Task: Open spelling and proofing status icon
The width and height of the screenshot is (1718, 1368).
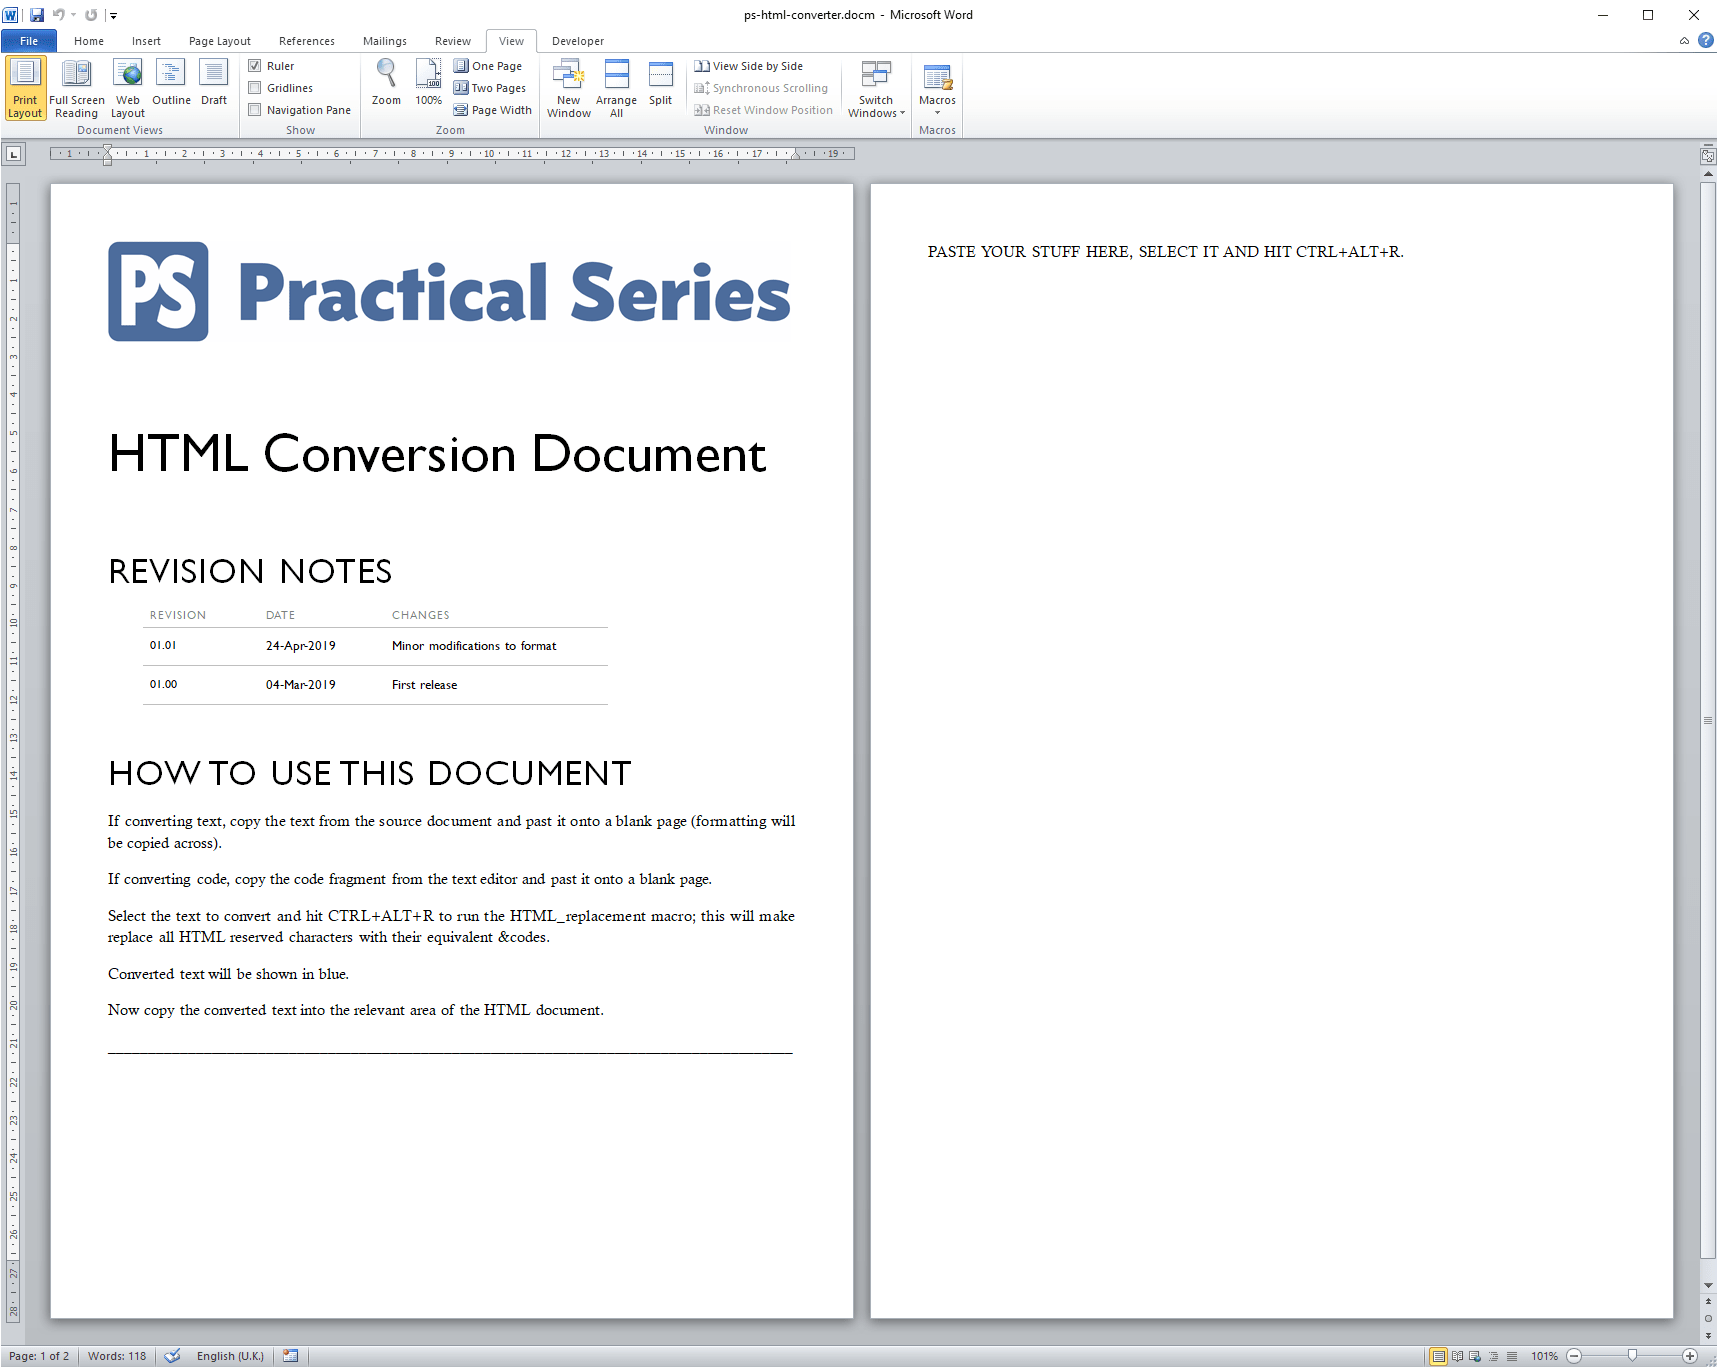Action: (173, 1356)
